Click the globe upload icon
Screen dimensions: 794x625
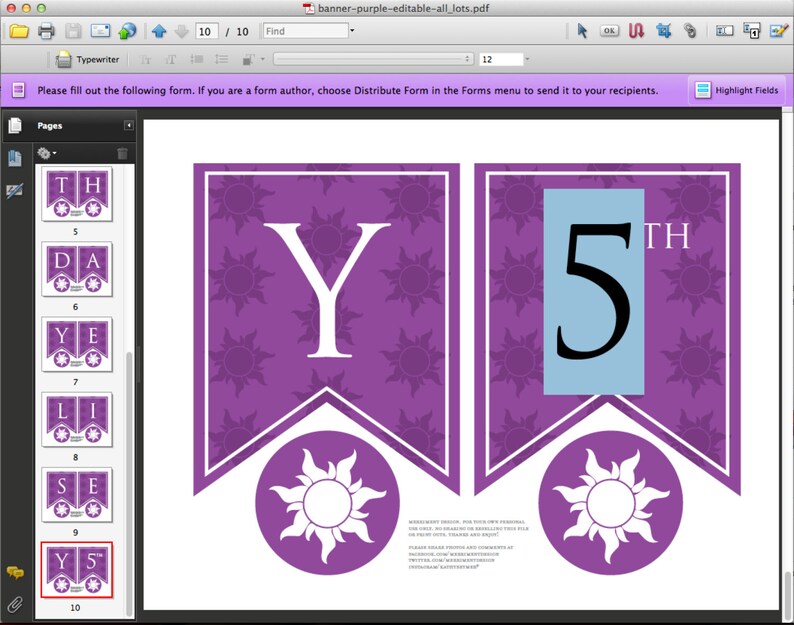(x=127, y=31)
